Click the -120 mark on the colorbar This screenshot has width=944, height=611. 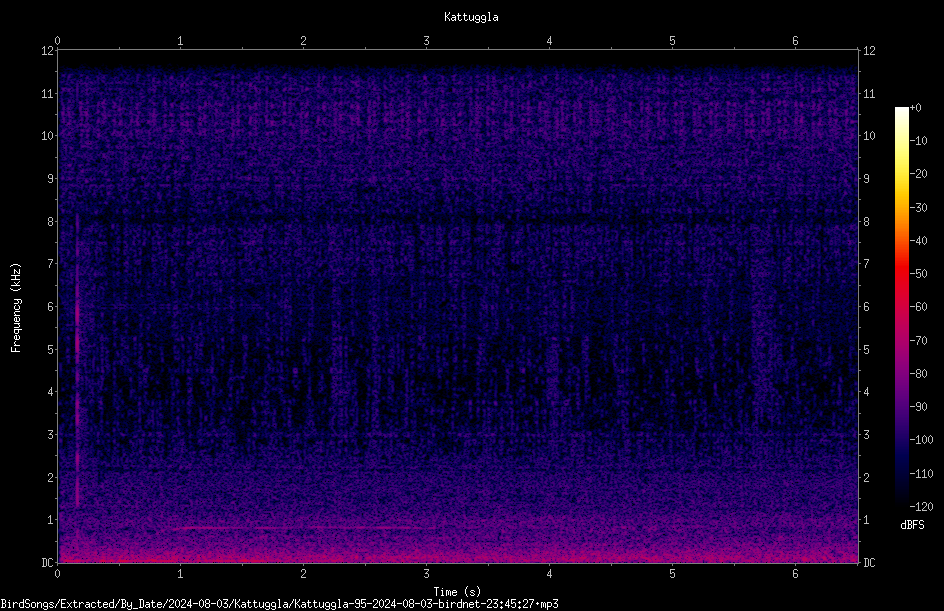pyautogui.click(x=921, y=506)
